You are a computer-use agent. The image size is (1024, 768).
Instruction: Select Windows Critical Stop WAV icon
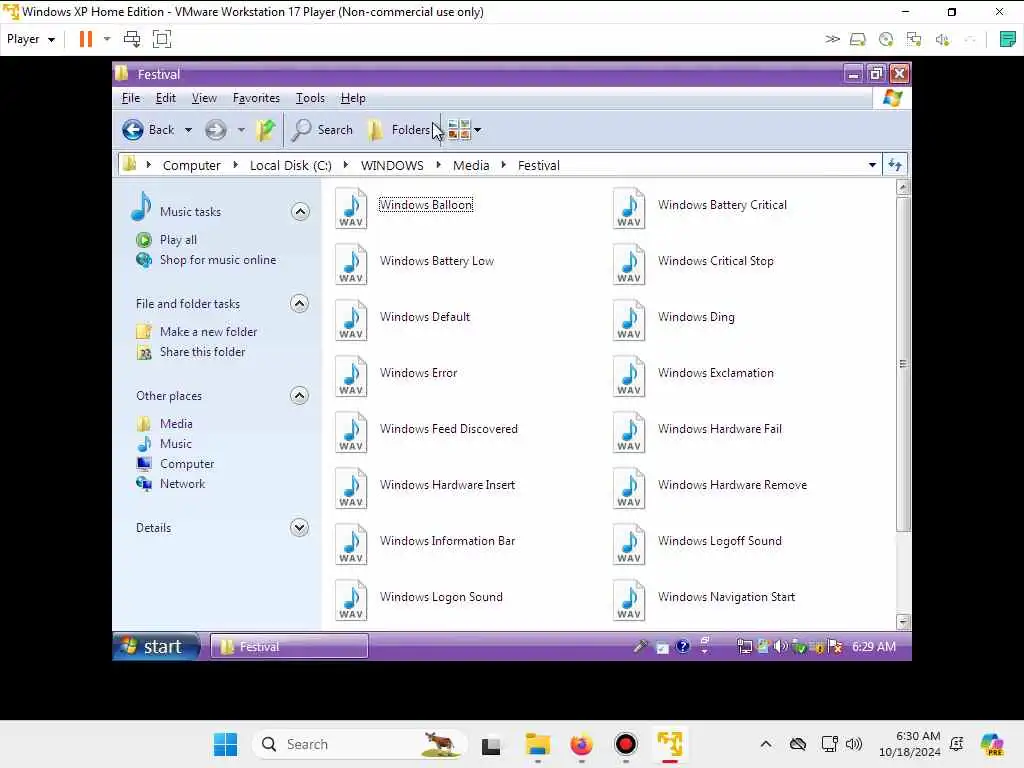point(629,264)
